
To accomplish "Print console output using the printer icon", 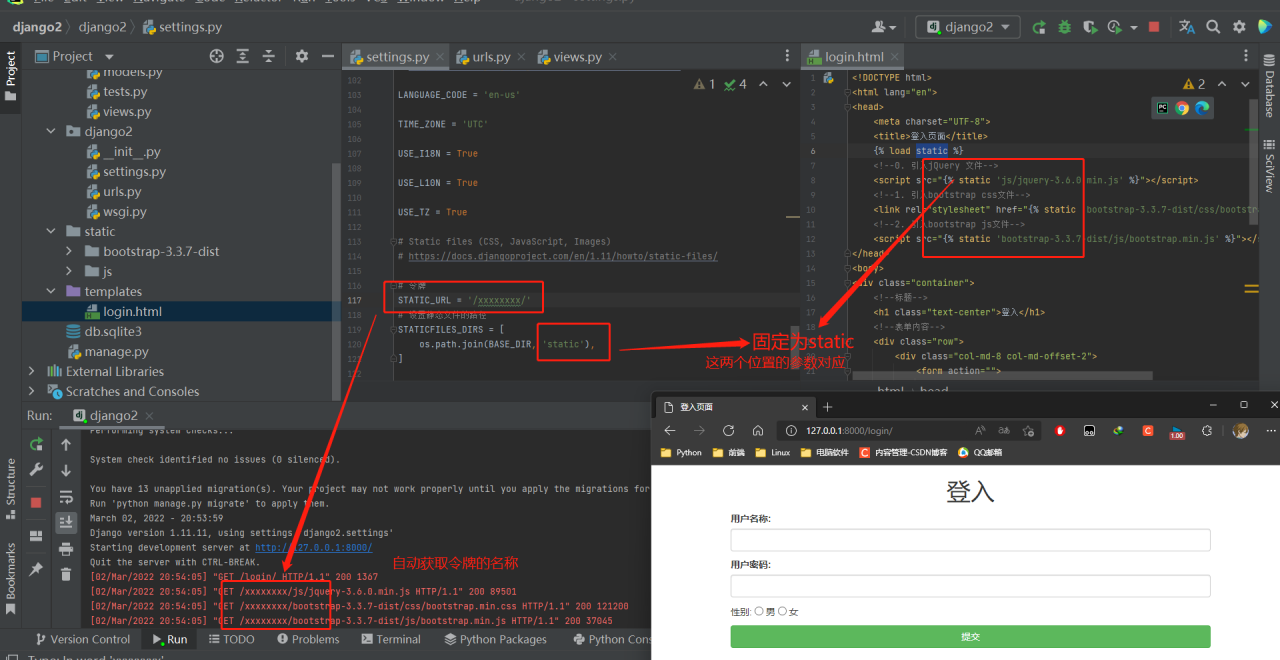I will [66, 548].
